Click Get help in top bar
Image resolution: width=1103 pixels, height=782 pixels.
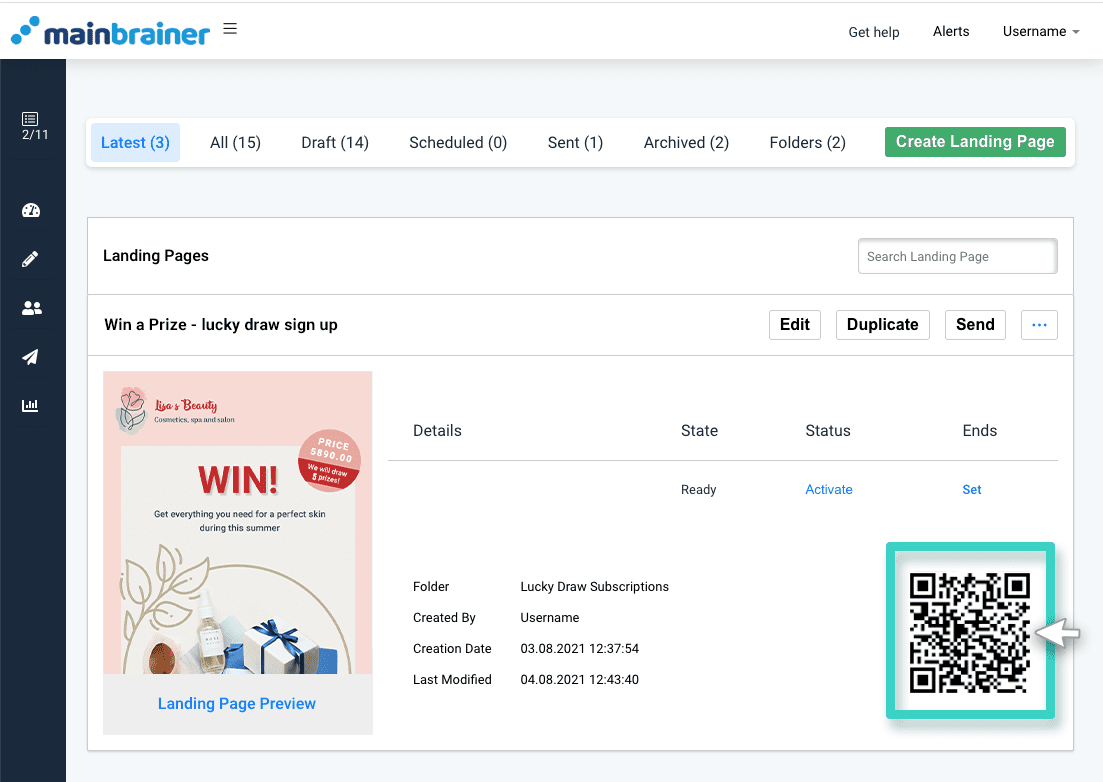tap(874, 32)
